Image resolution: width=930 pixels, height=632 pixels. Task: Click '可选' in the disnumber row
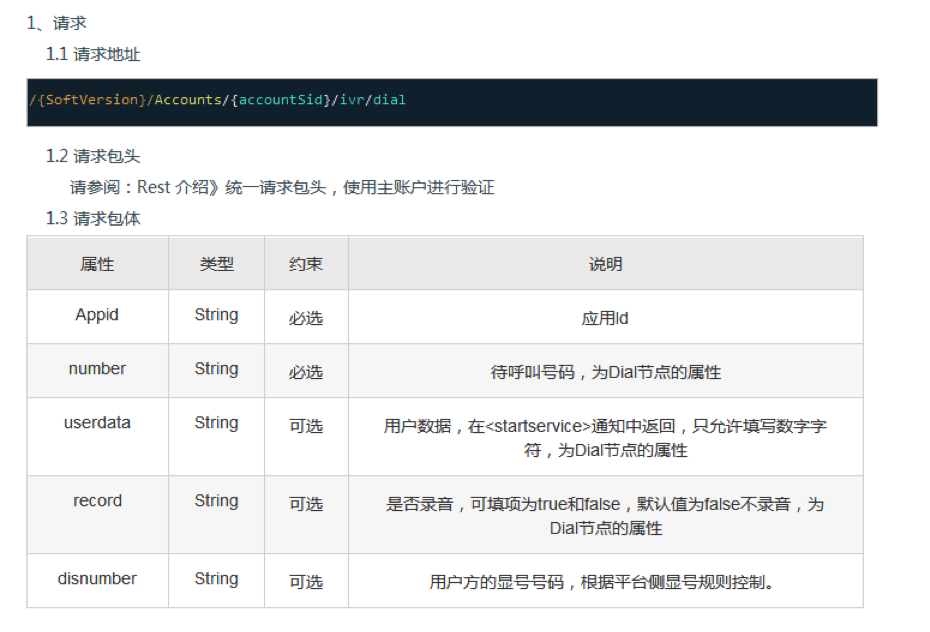(306, 582)
